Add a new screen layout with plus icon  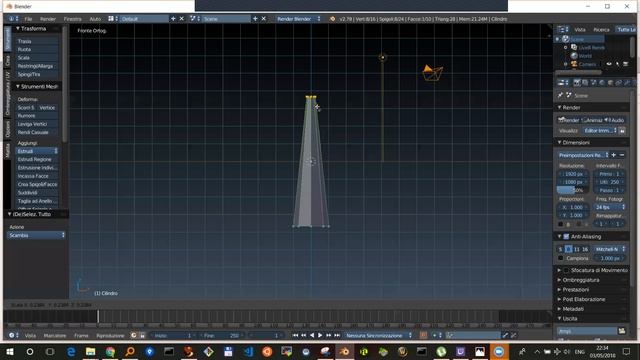(173, 19)
